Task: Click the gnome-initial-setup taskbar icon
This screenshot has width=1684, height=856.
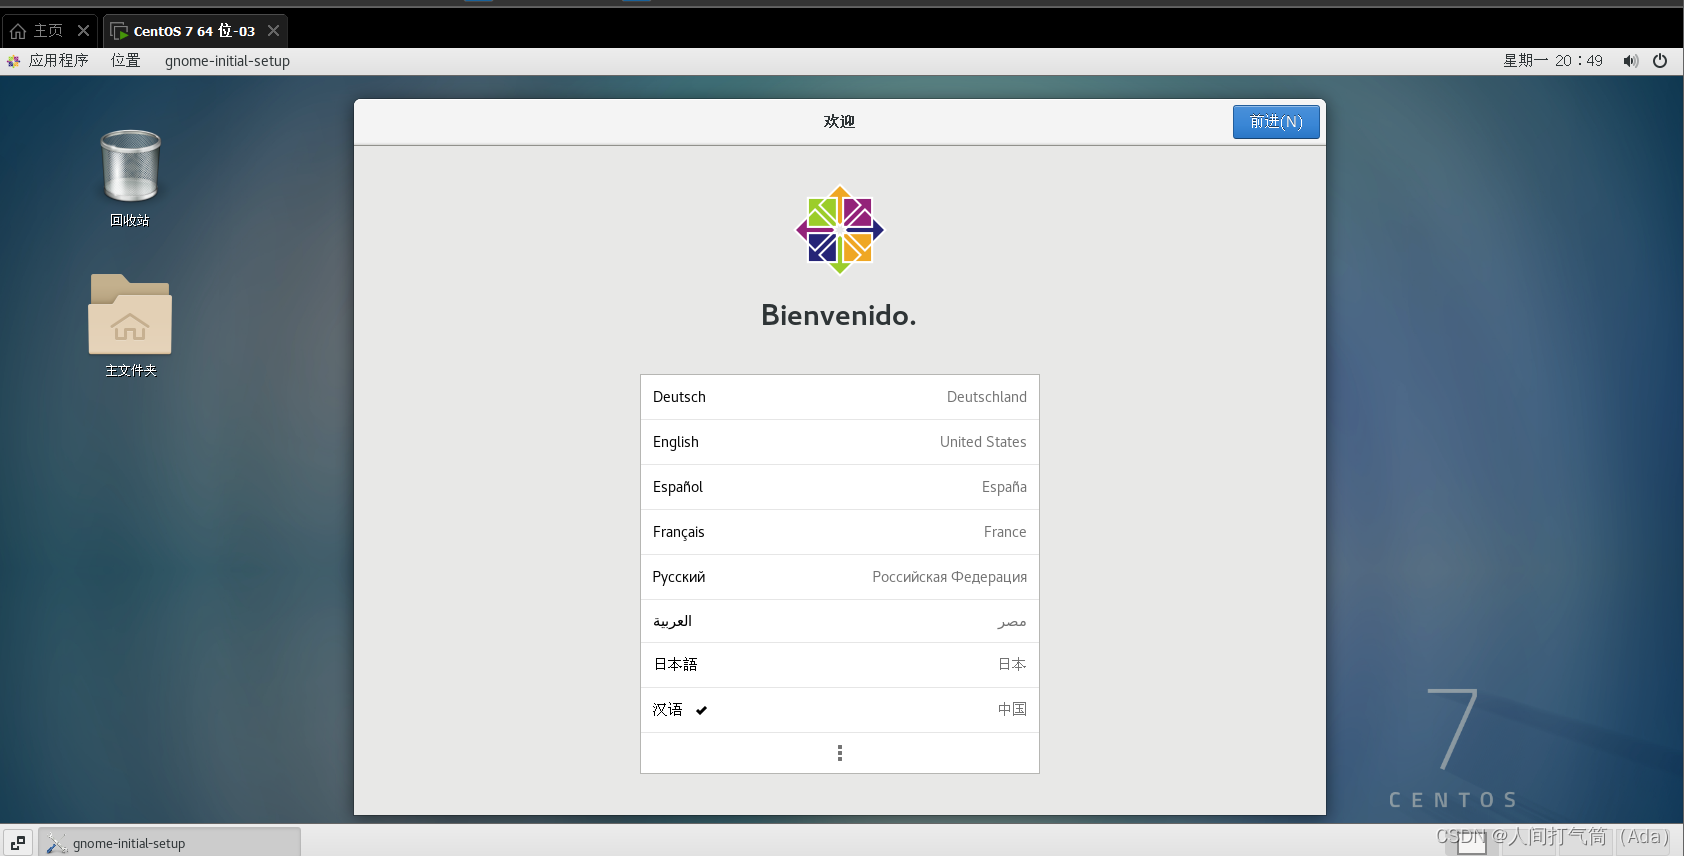Action: tap(57, 843)
